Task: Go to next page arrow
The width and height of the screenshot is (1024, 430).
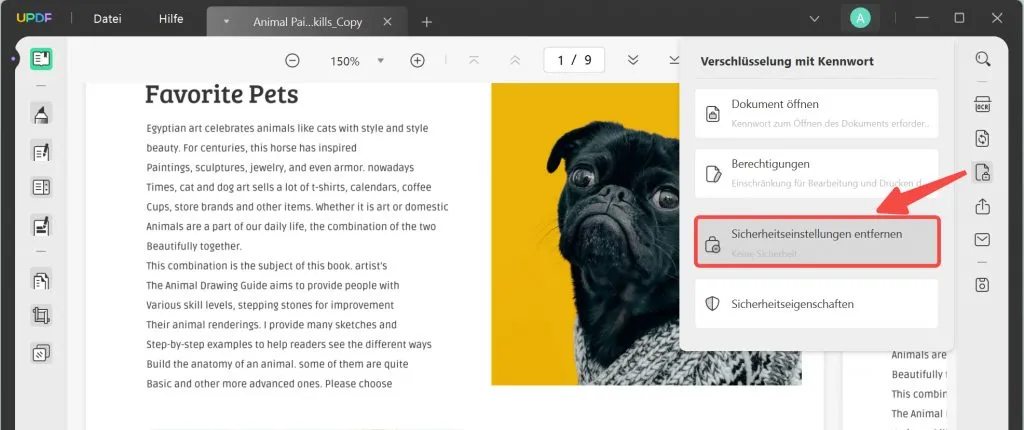Action: [x=633, y=60]
